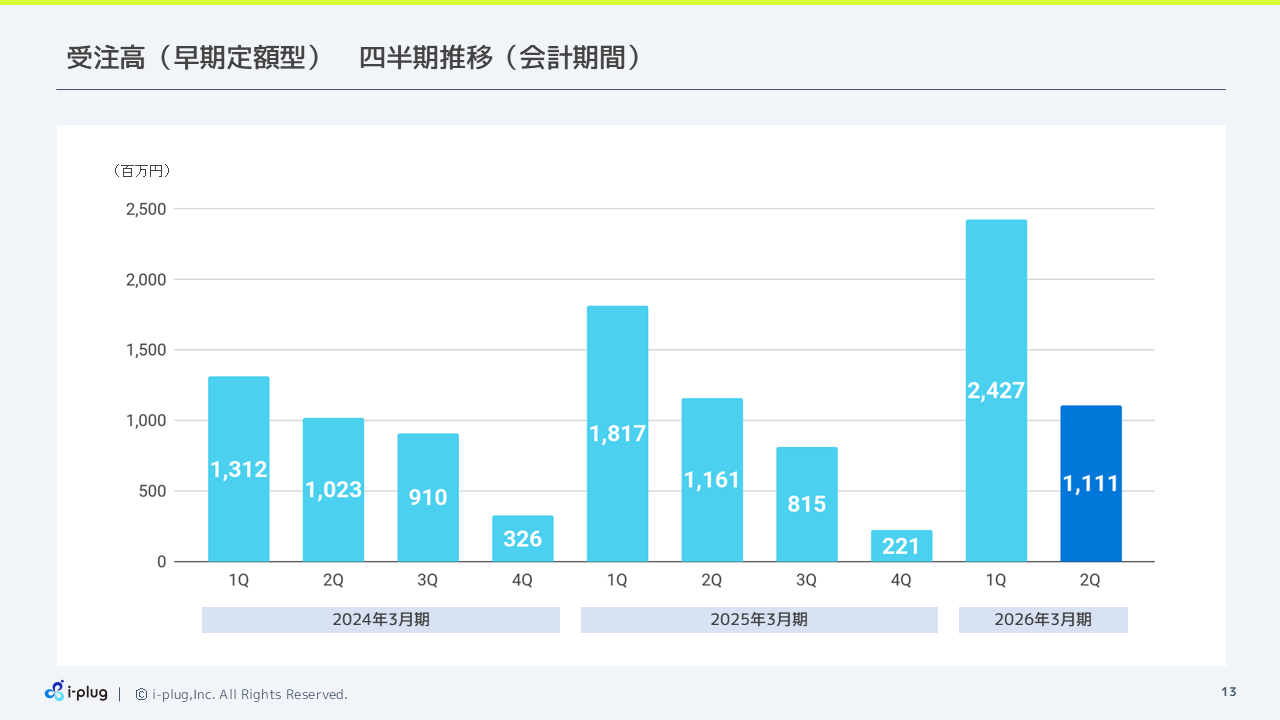Click the 910 bar for 3Q

(428, 498)
